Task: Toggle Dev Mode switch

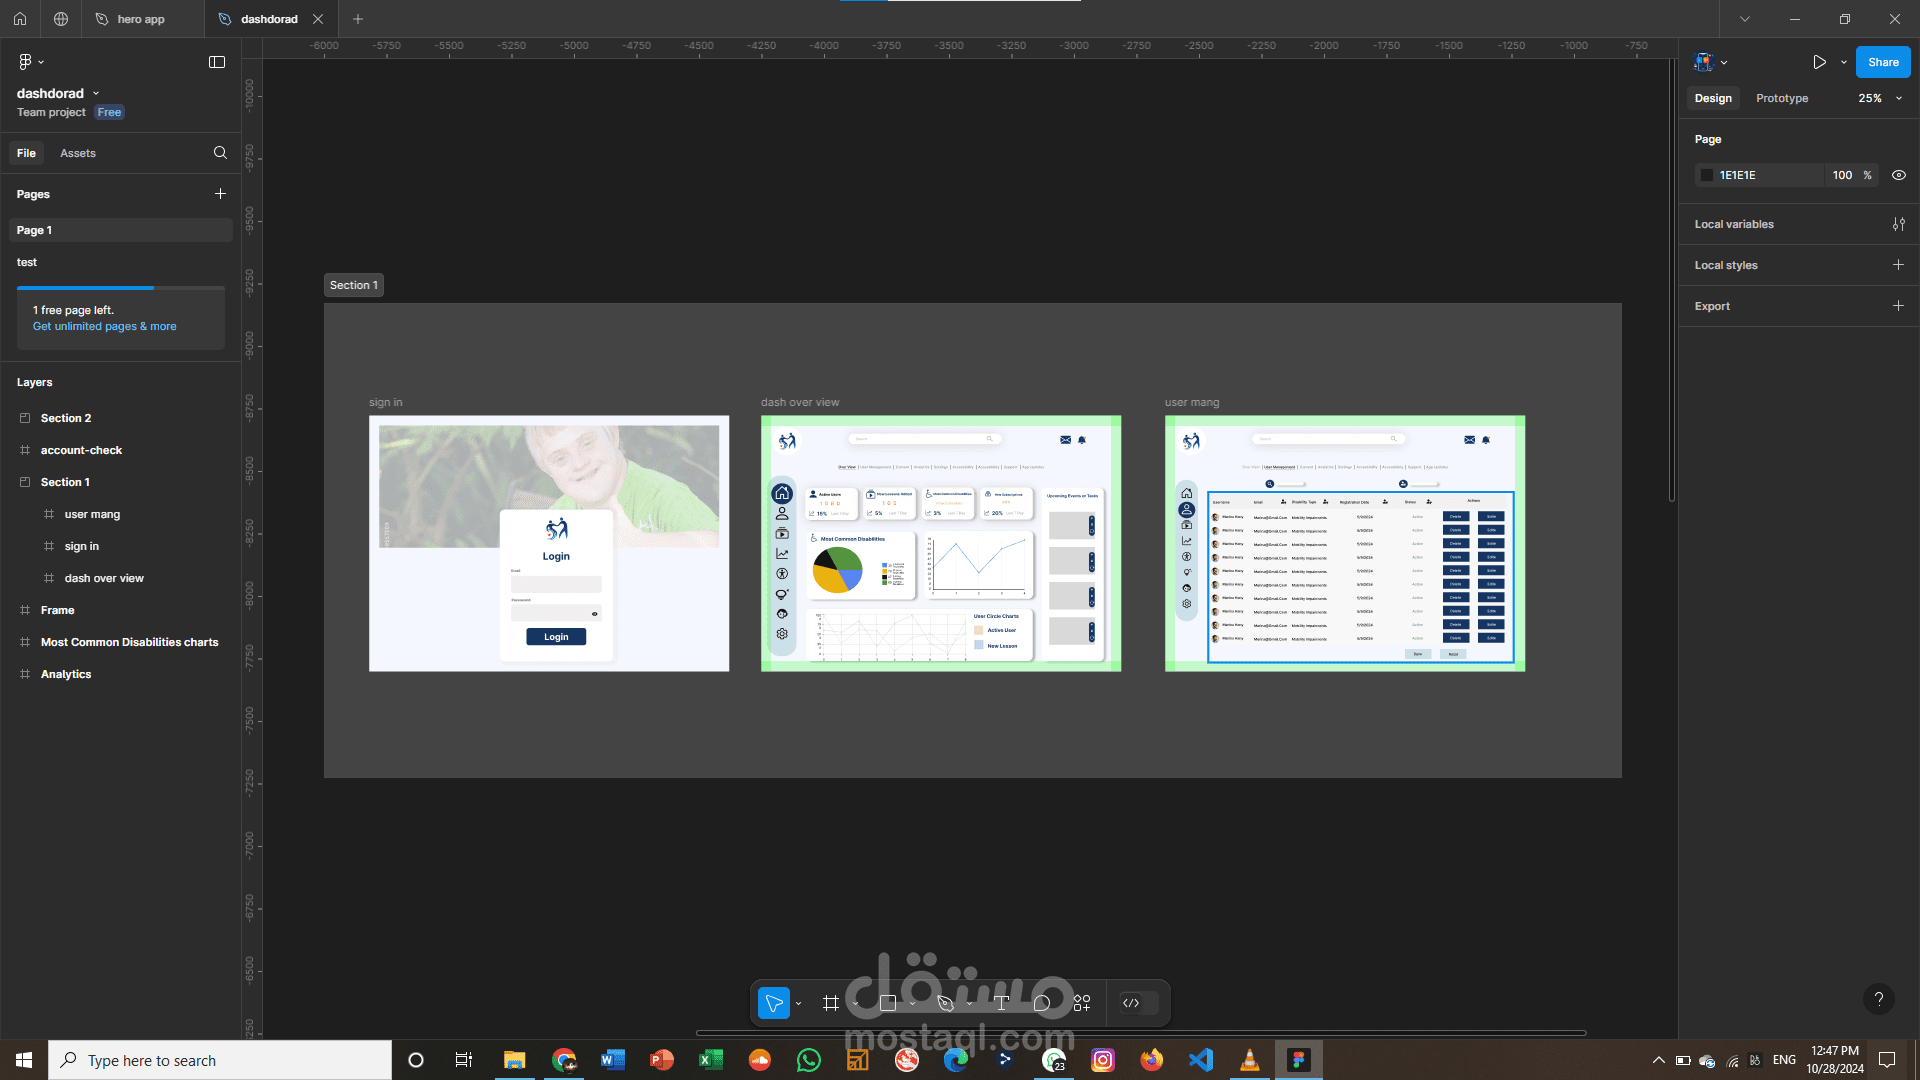Action: coord(1138,1003)
